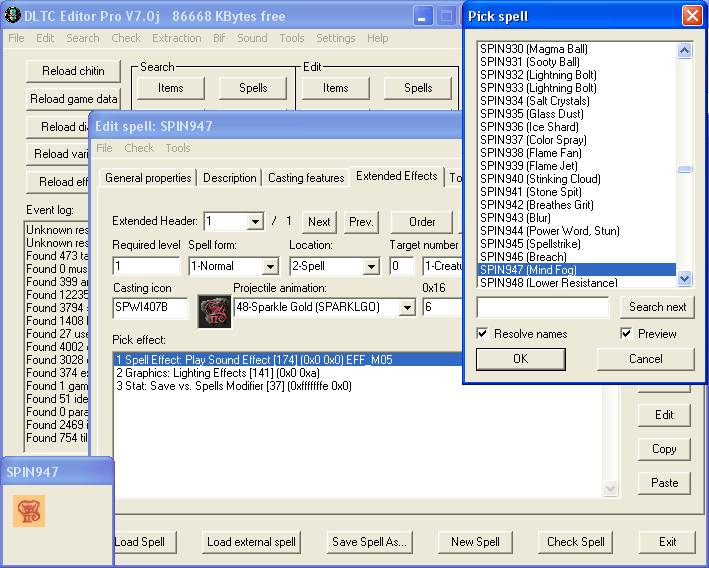Open the Location dropdown
Viewport: 709px width, 568px height.
pos(371,266)
